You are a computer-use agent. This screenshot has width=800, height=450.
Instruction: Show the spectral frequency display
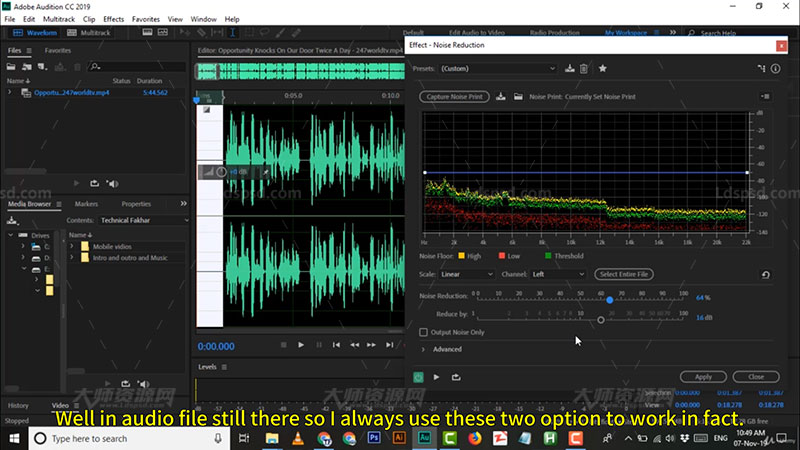click(147, 32)
